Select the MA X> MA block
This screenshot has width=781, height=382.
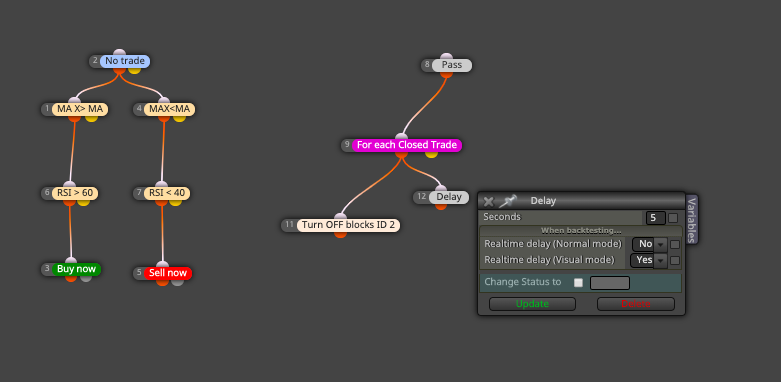point(80,109)
